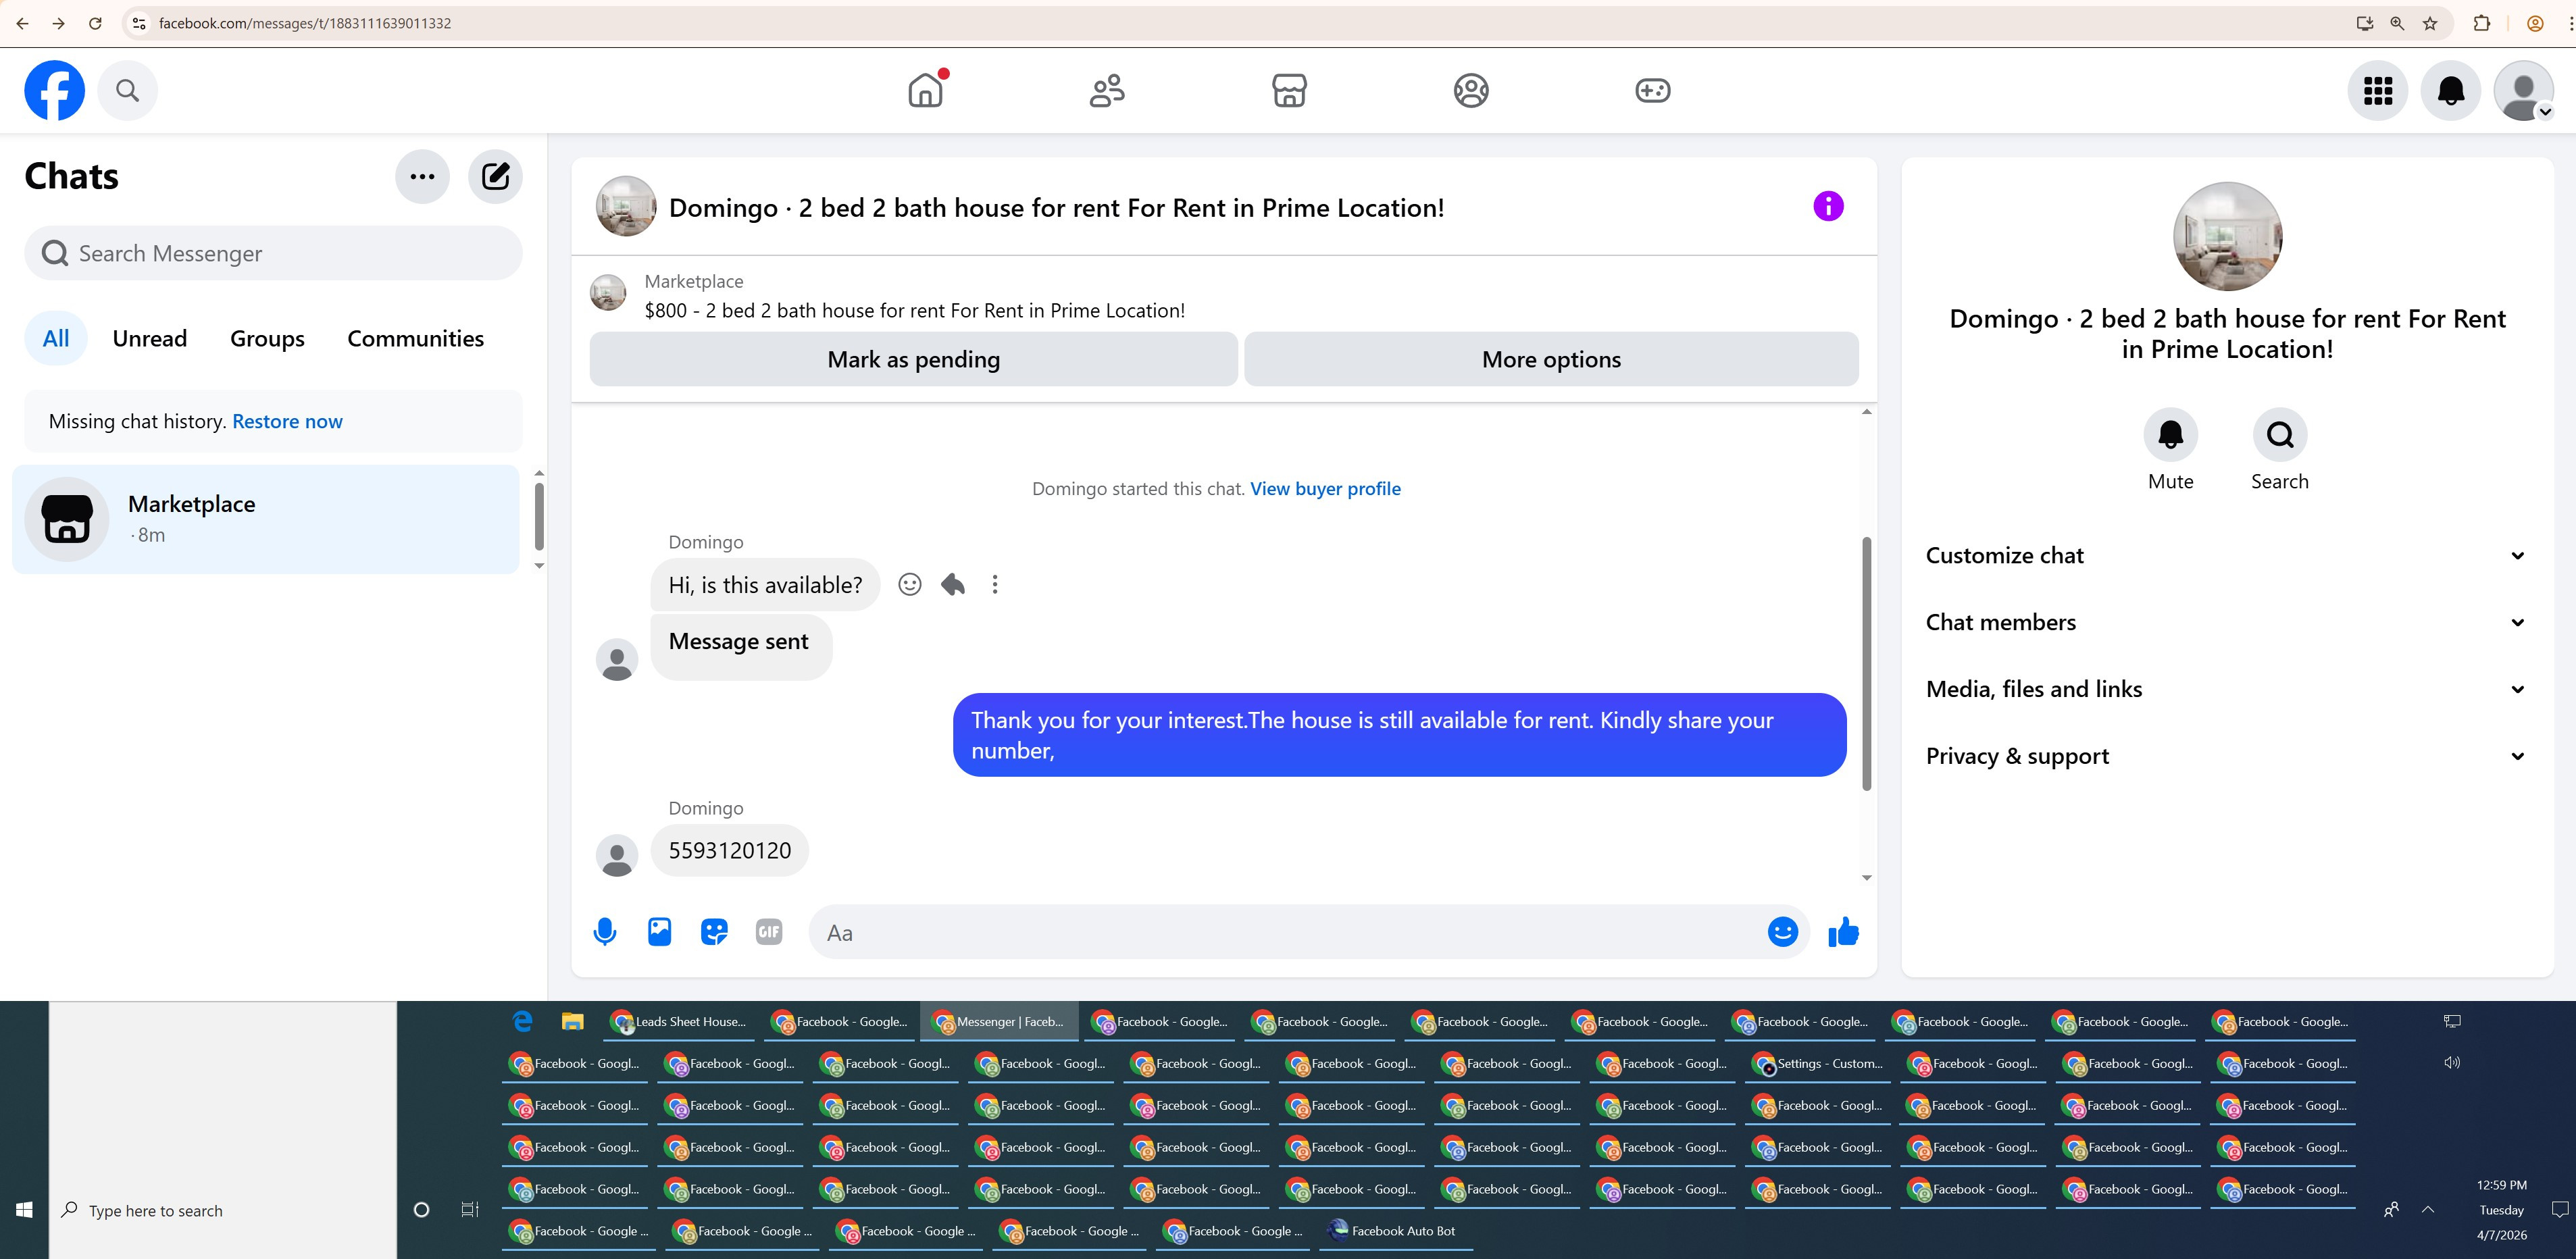The image size is (2576, 1259).
Task: Go to Home feed icon
Action: (x=926, y=90)
